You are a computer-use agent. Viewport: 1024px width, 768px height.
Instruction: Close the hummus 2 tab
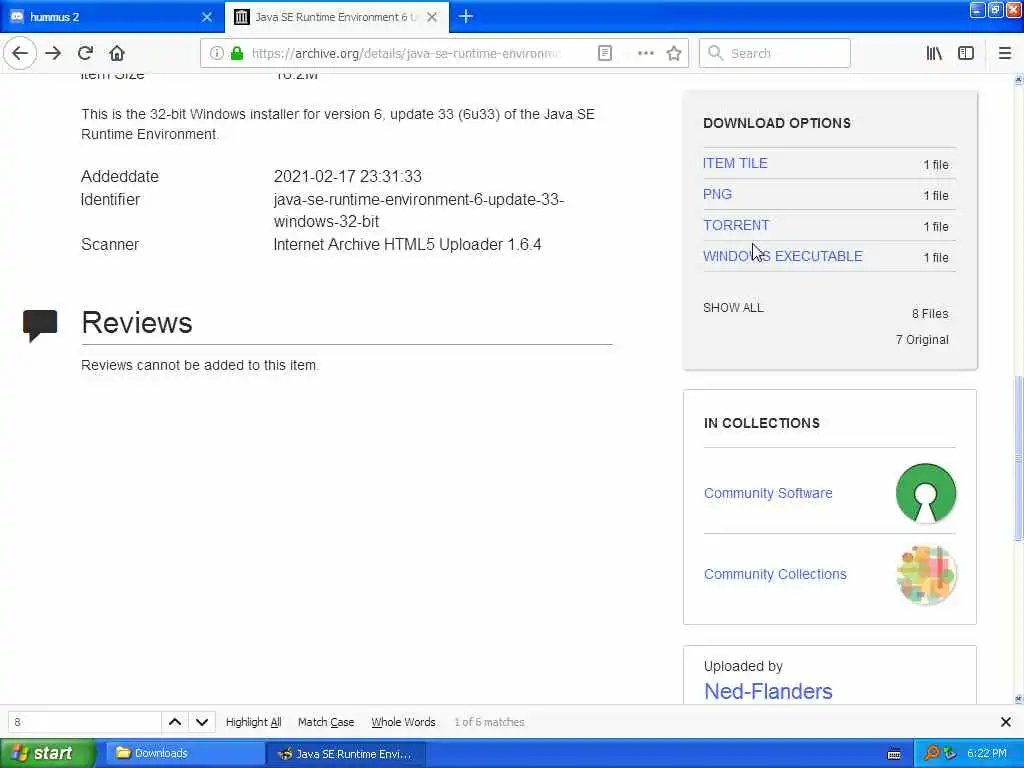[x=206, y=17]
